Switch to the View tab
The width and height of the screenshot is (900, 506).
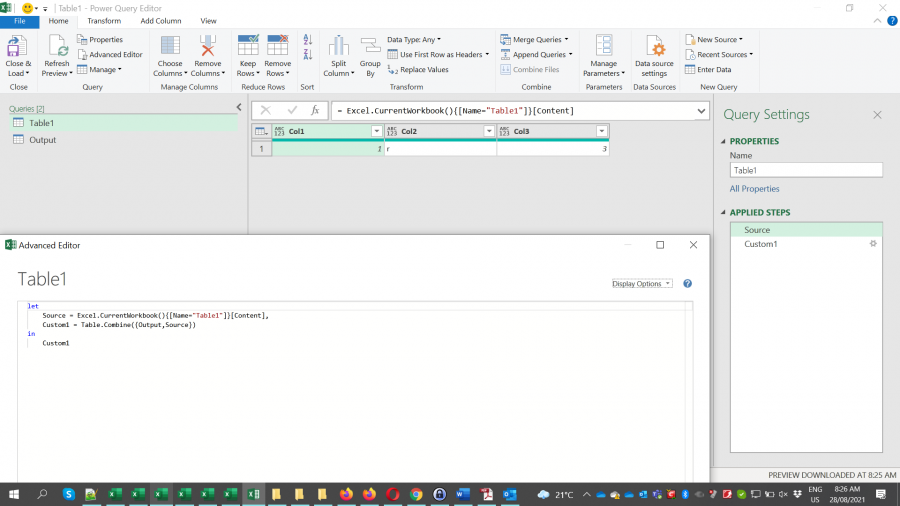click(208, 21)
